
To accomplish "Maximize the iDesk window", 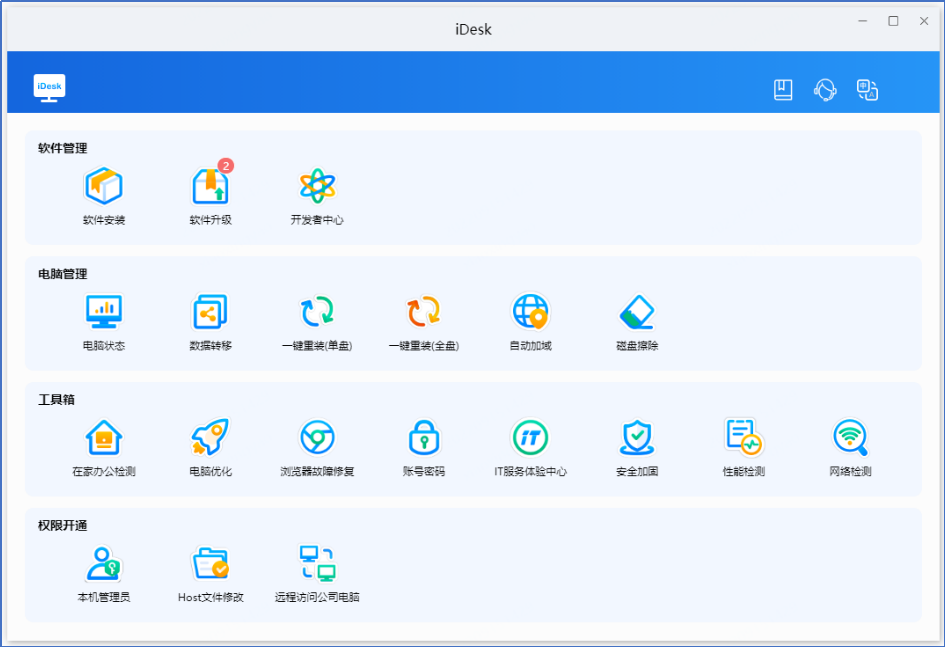I will (893, 21).
